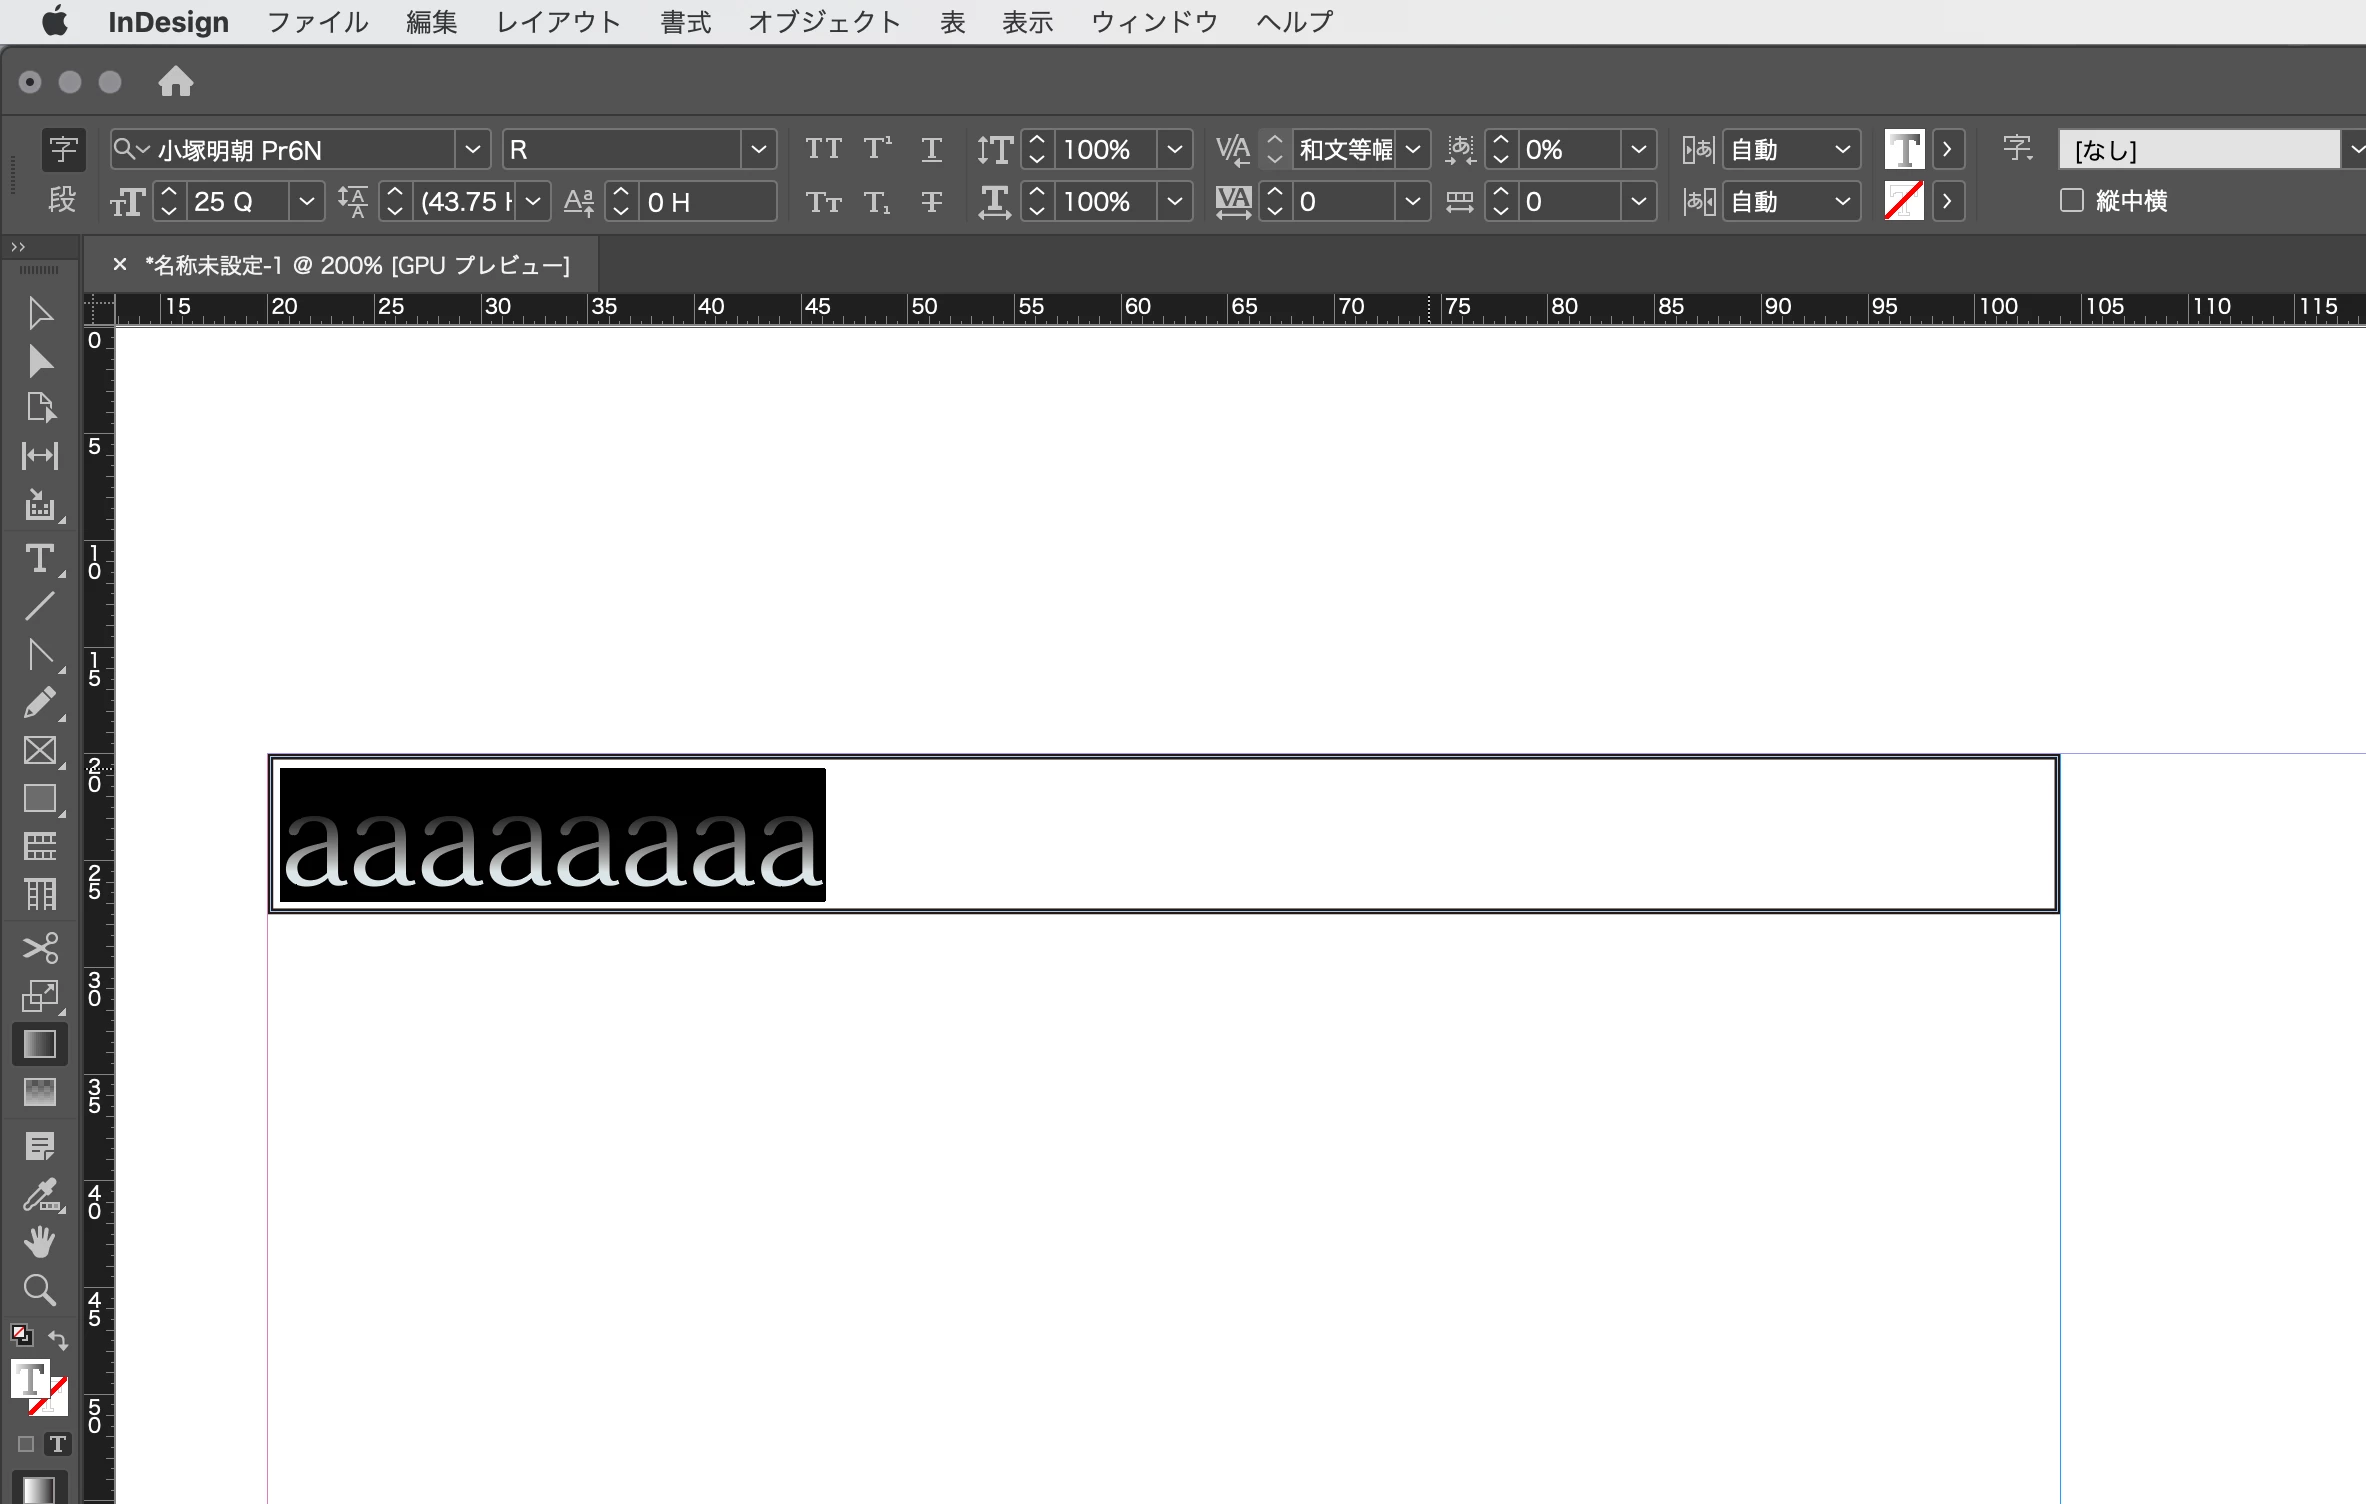
Task: Open the 和文等幅 kerning dropdown
Action: click(x=1412, y=150)
